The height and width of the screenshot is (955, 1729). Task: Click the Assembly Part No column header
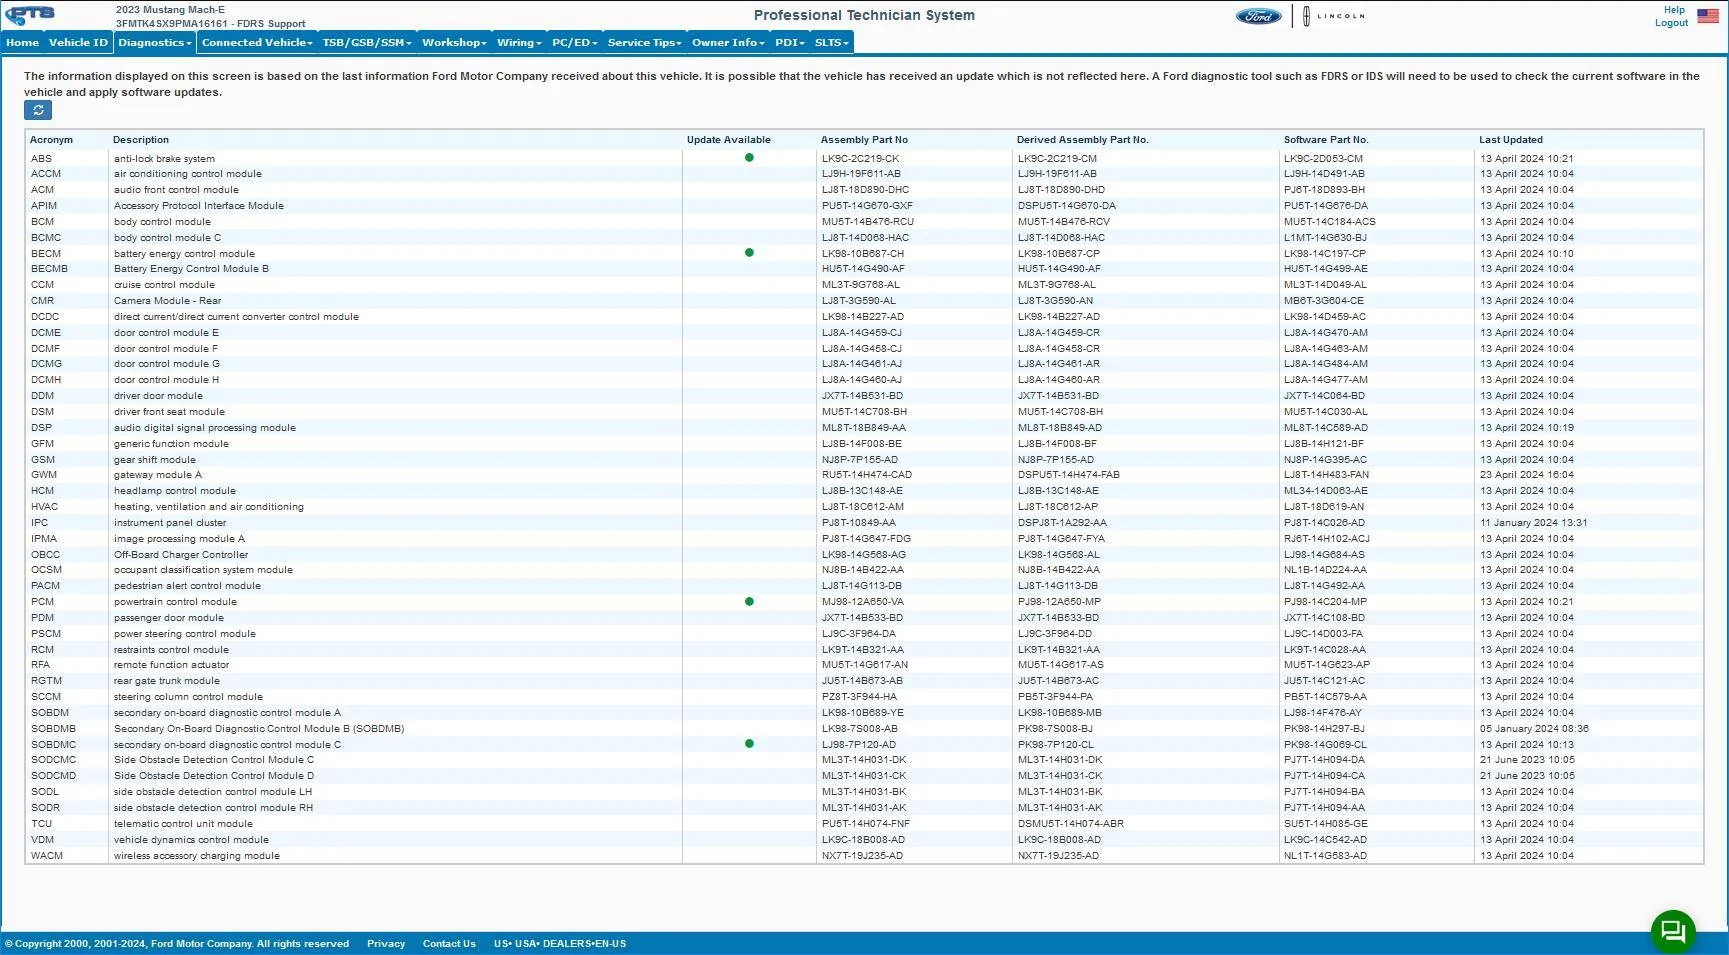coord(865,140)
